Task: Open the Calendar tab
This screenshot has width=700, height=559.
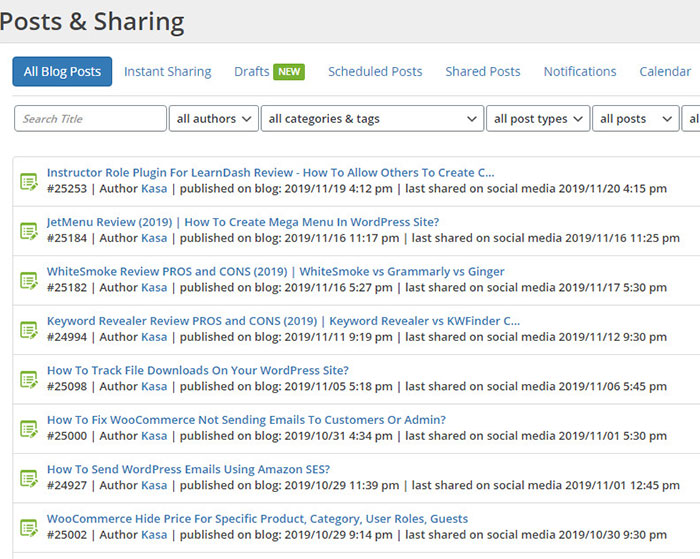Action: click(x=665, y=72)
